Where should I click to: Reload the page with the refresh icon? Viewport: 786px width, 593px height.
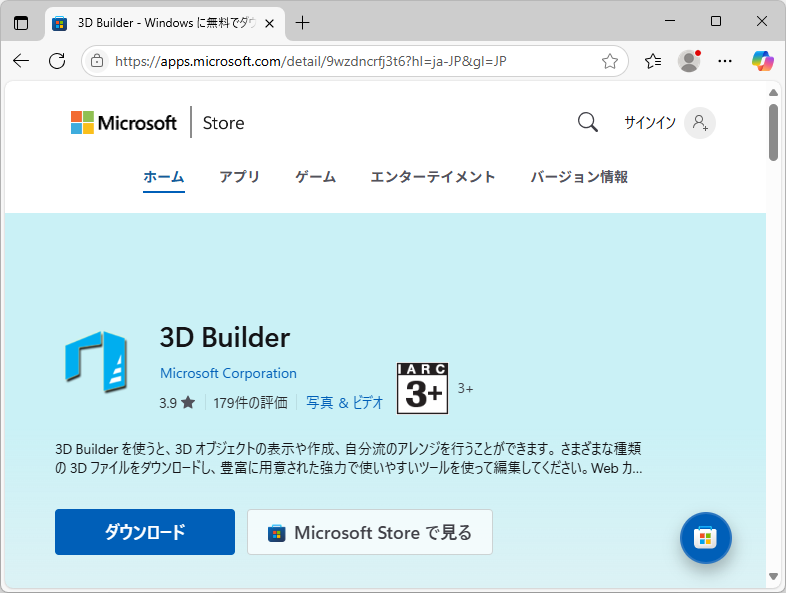[x=57, y=61]
